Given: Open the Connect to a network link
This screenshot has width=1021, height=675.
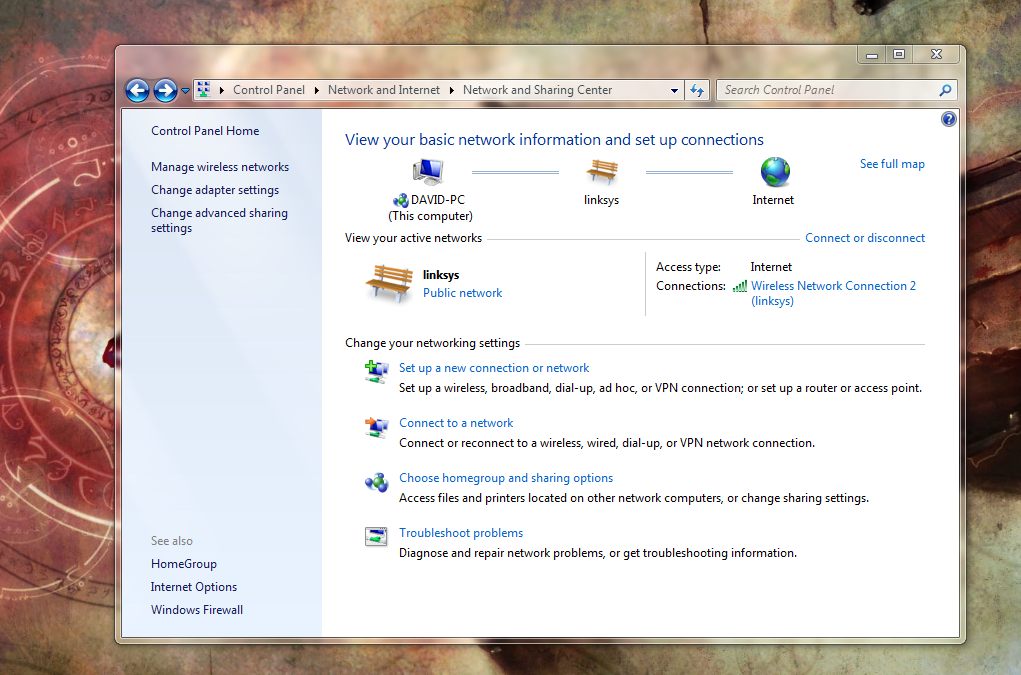Looking at the screenshot, I should point(456,423).
